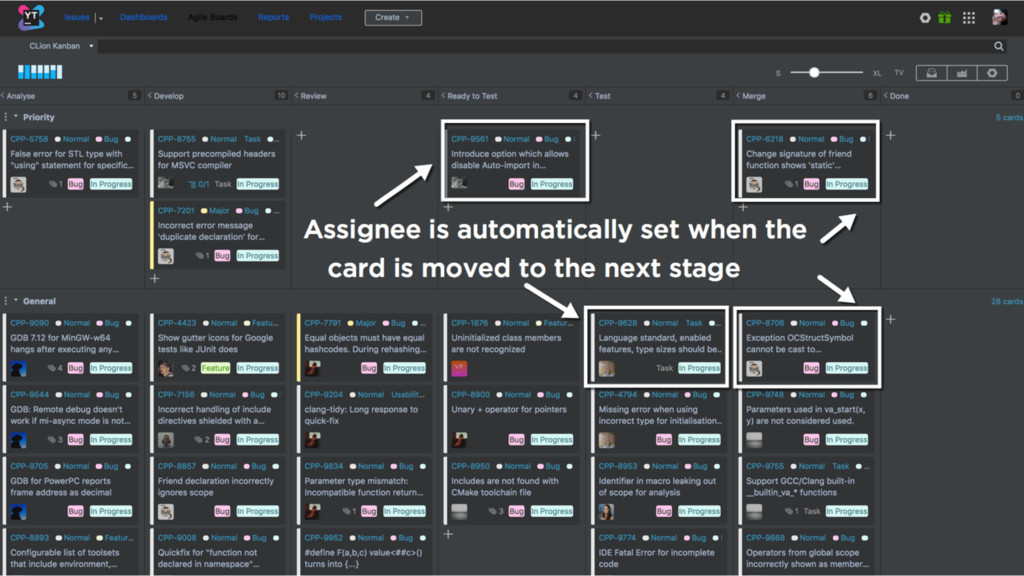Collapse the Ready to Test column
The width and height of the screenshot is (1024, 576).
[x=443, y=95]
